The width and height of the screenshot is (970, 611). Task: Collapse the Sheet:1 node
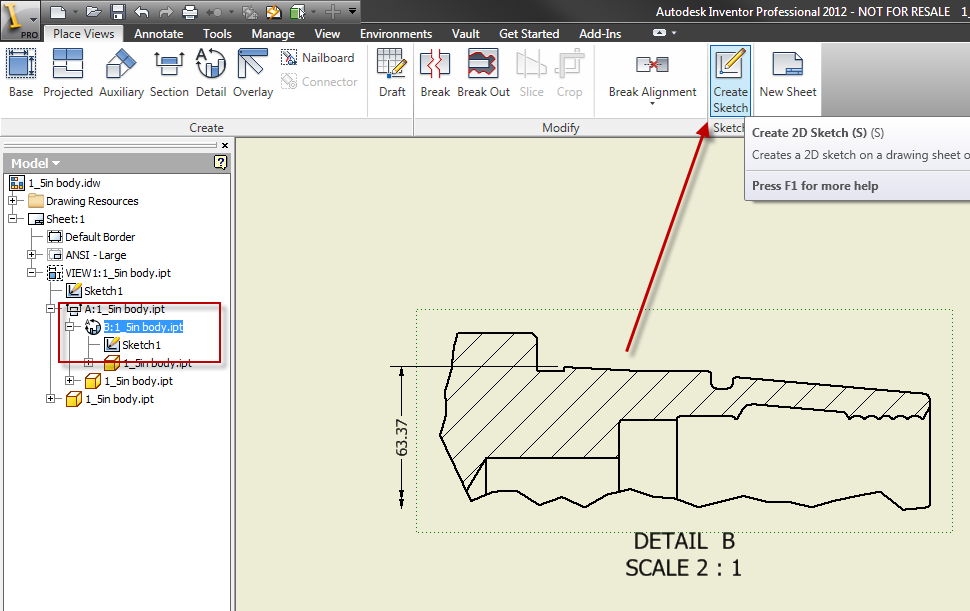tap(12, 218)
